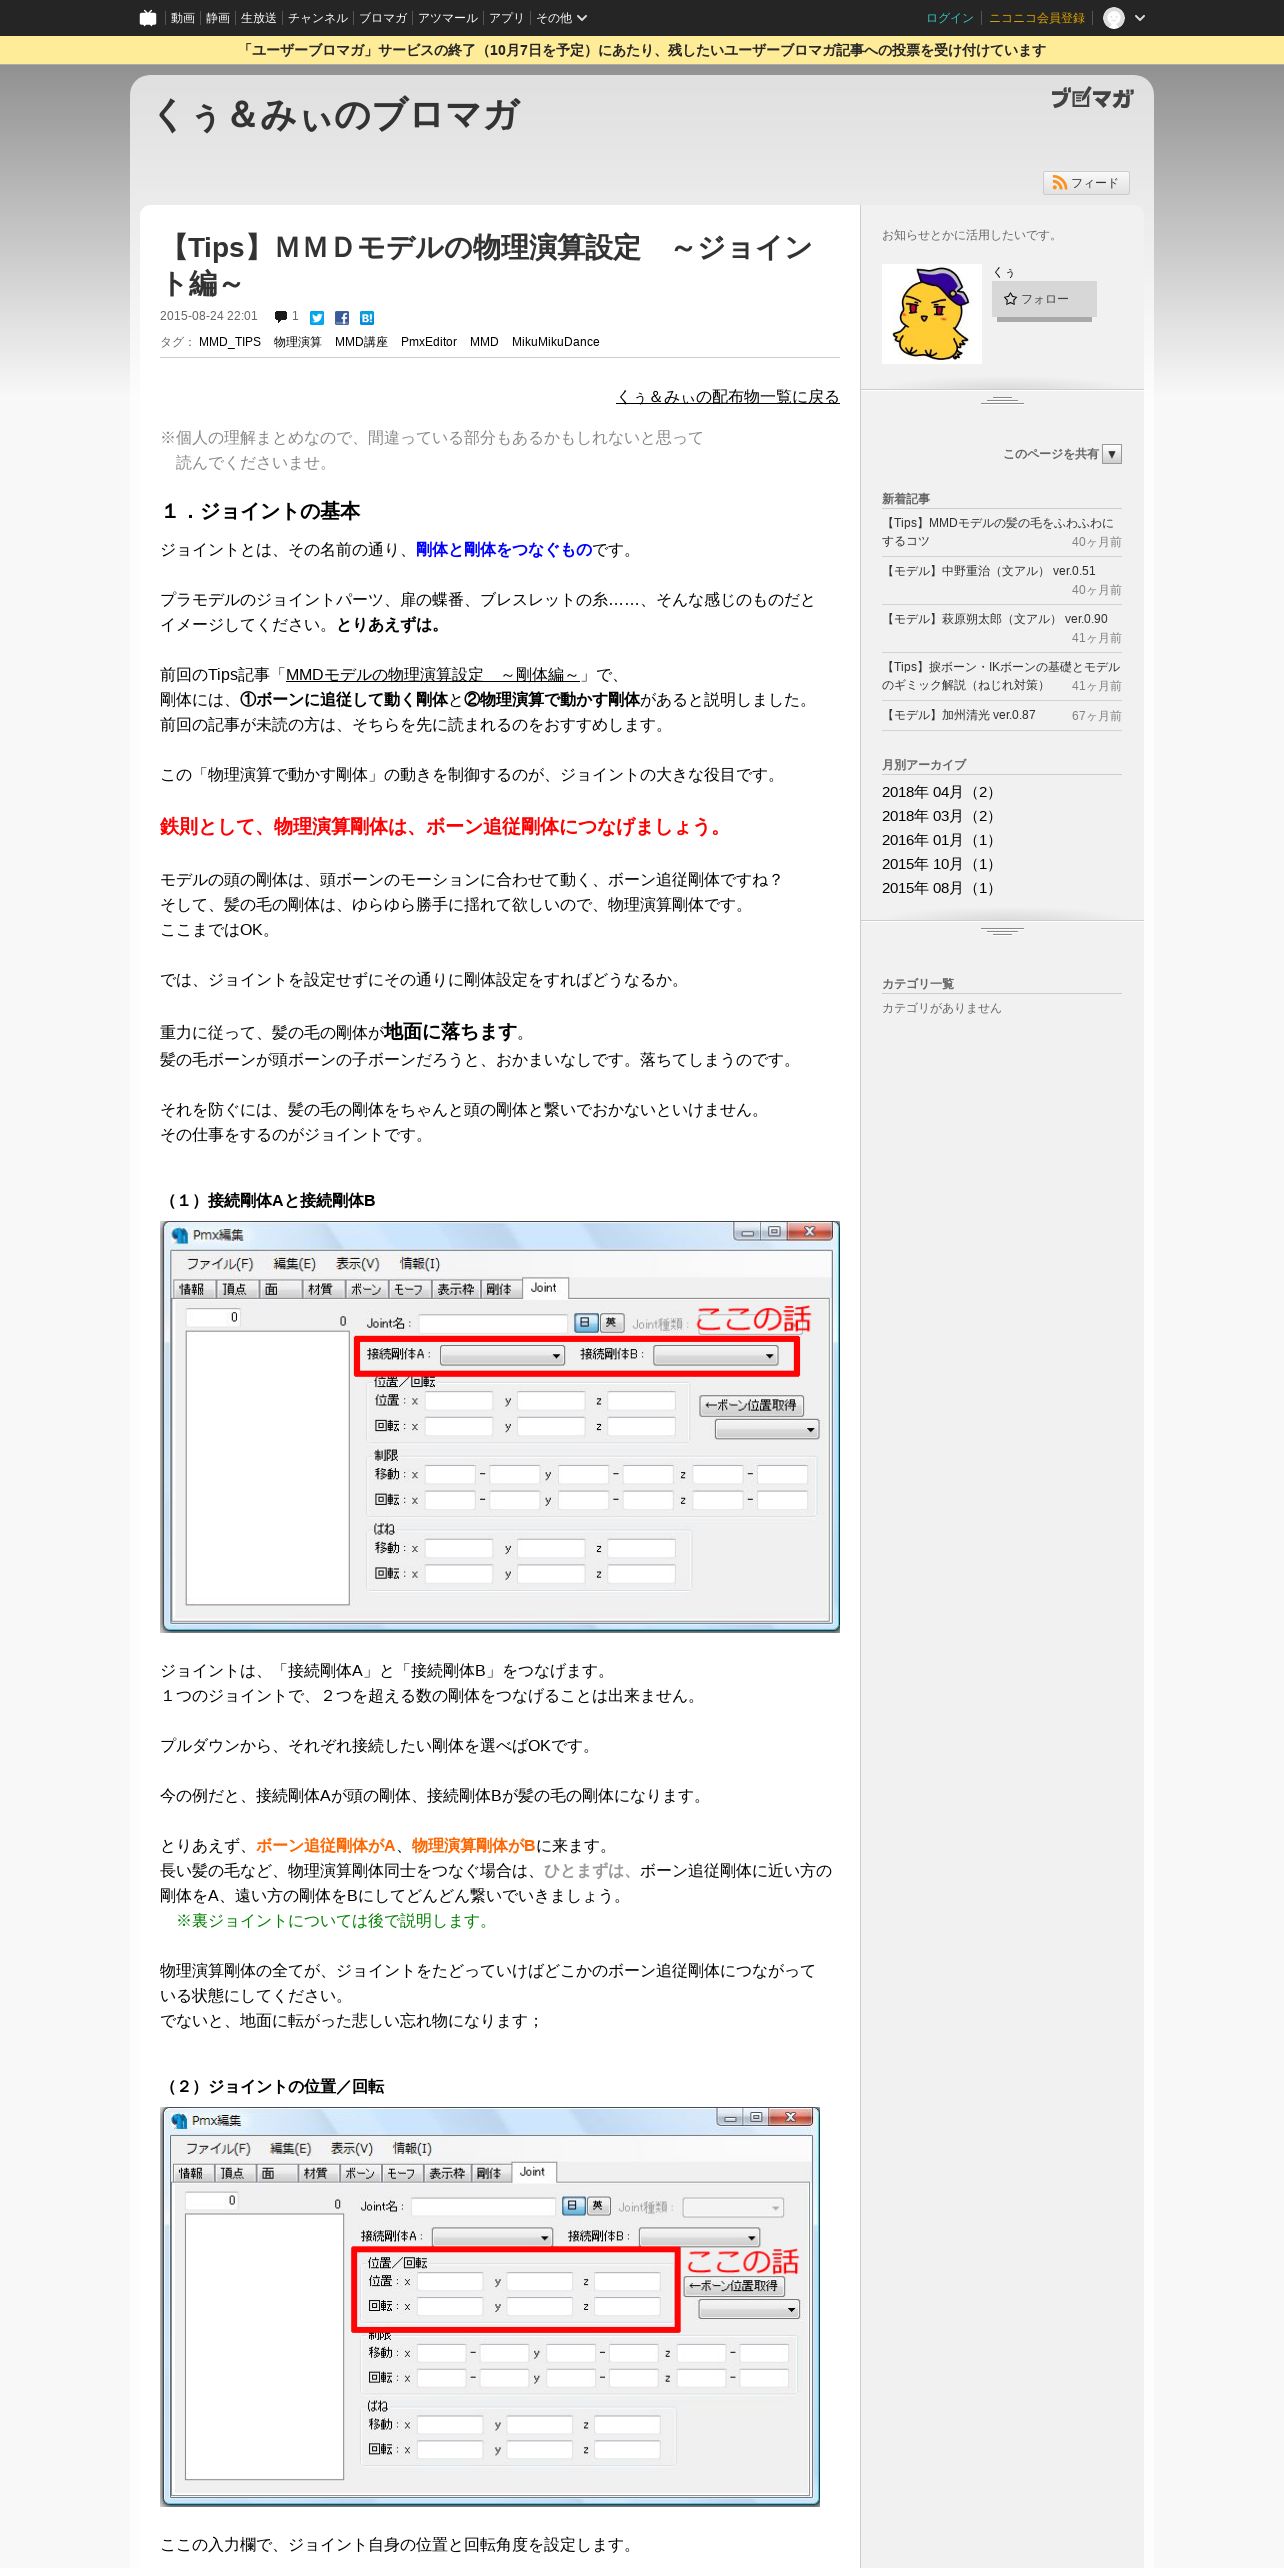Image resolution: width=1284 pixels, height=2568 pixels.
Task: Share the article via Facebook icon
Action: (x=342, y=318)
